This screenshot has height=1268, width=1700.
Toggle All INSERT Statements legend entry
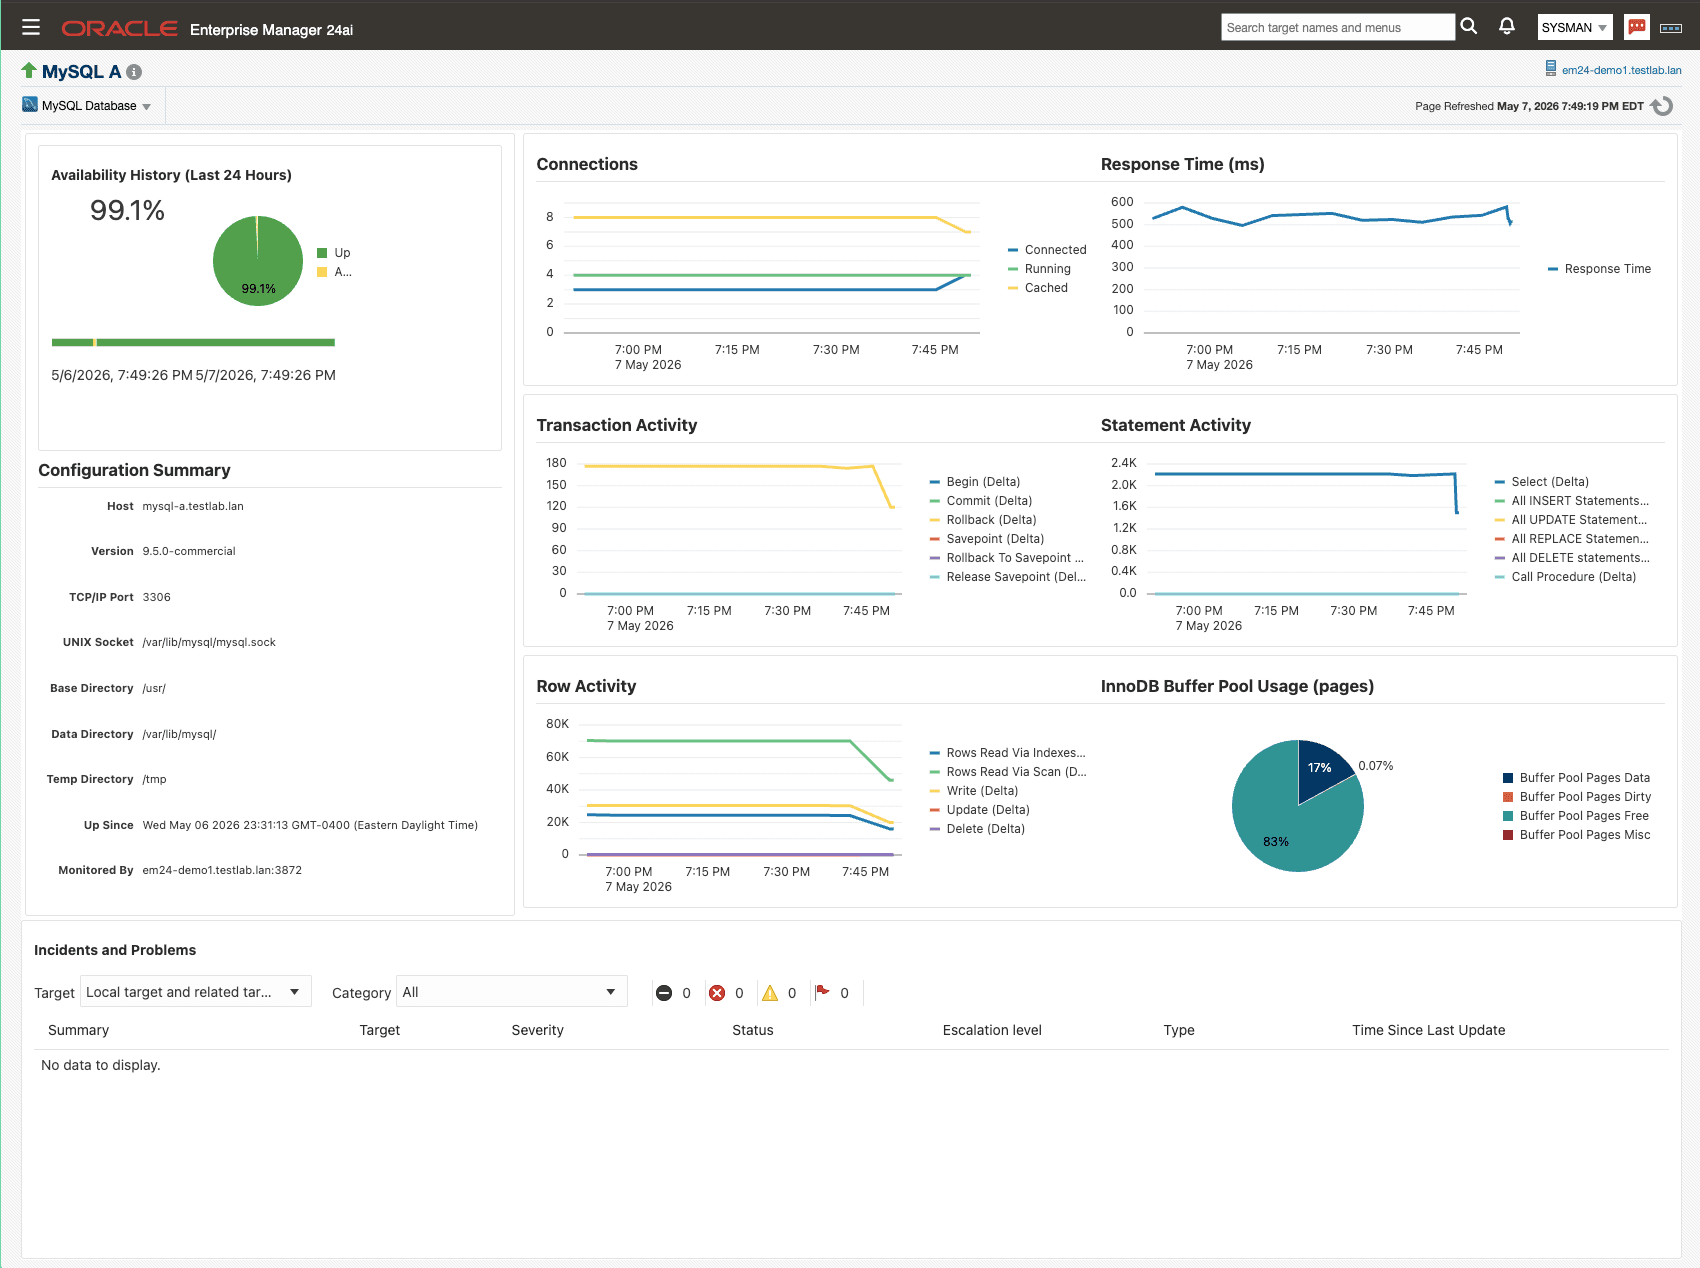[1572, 501]
